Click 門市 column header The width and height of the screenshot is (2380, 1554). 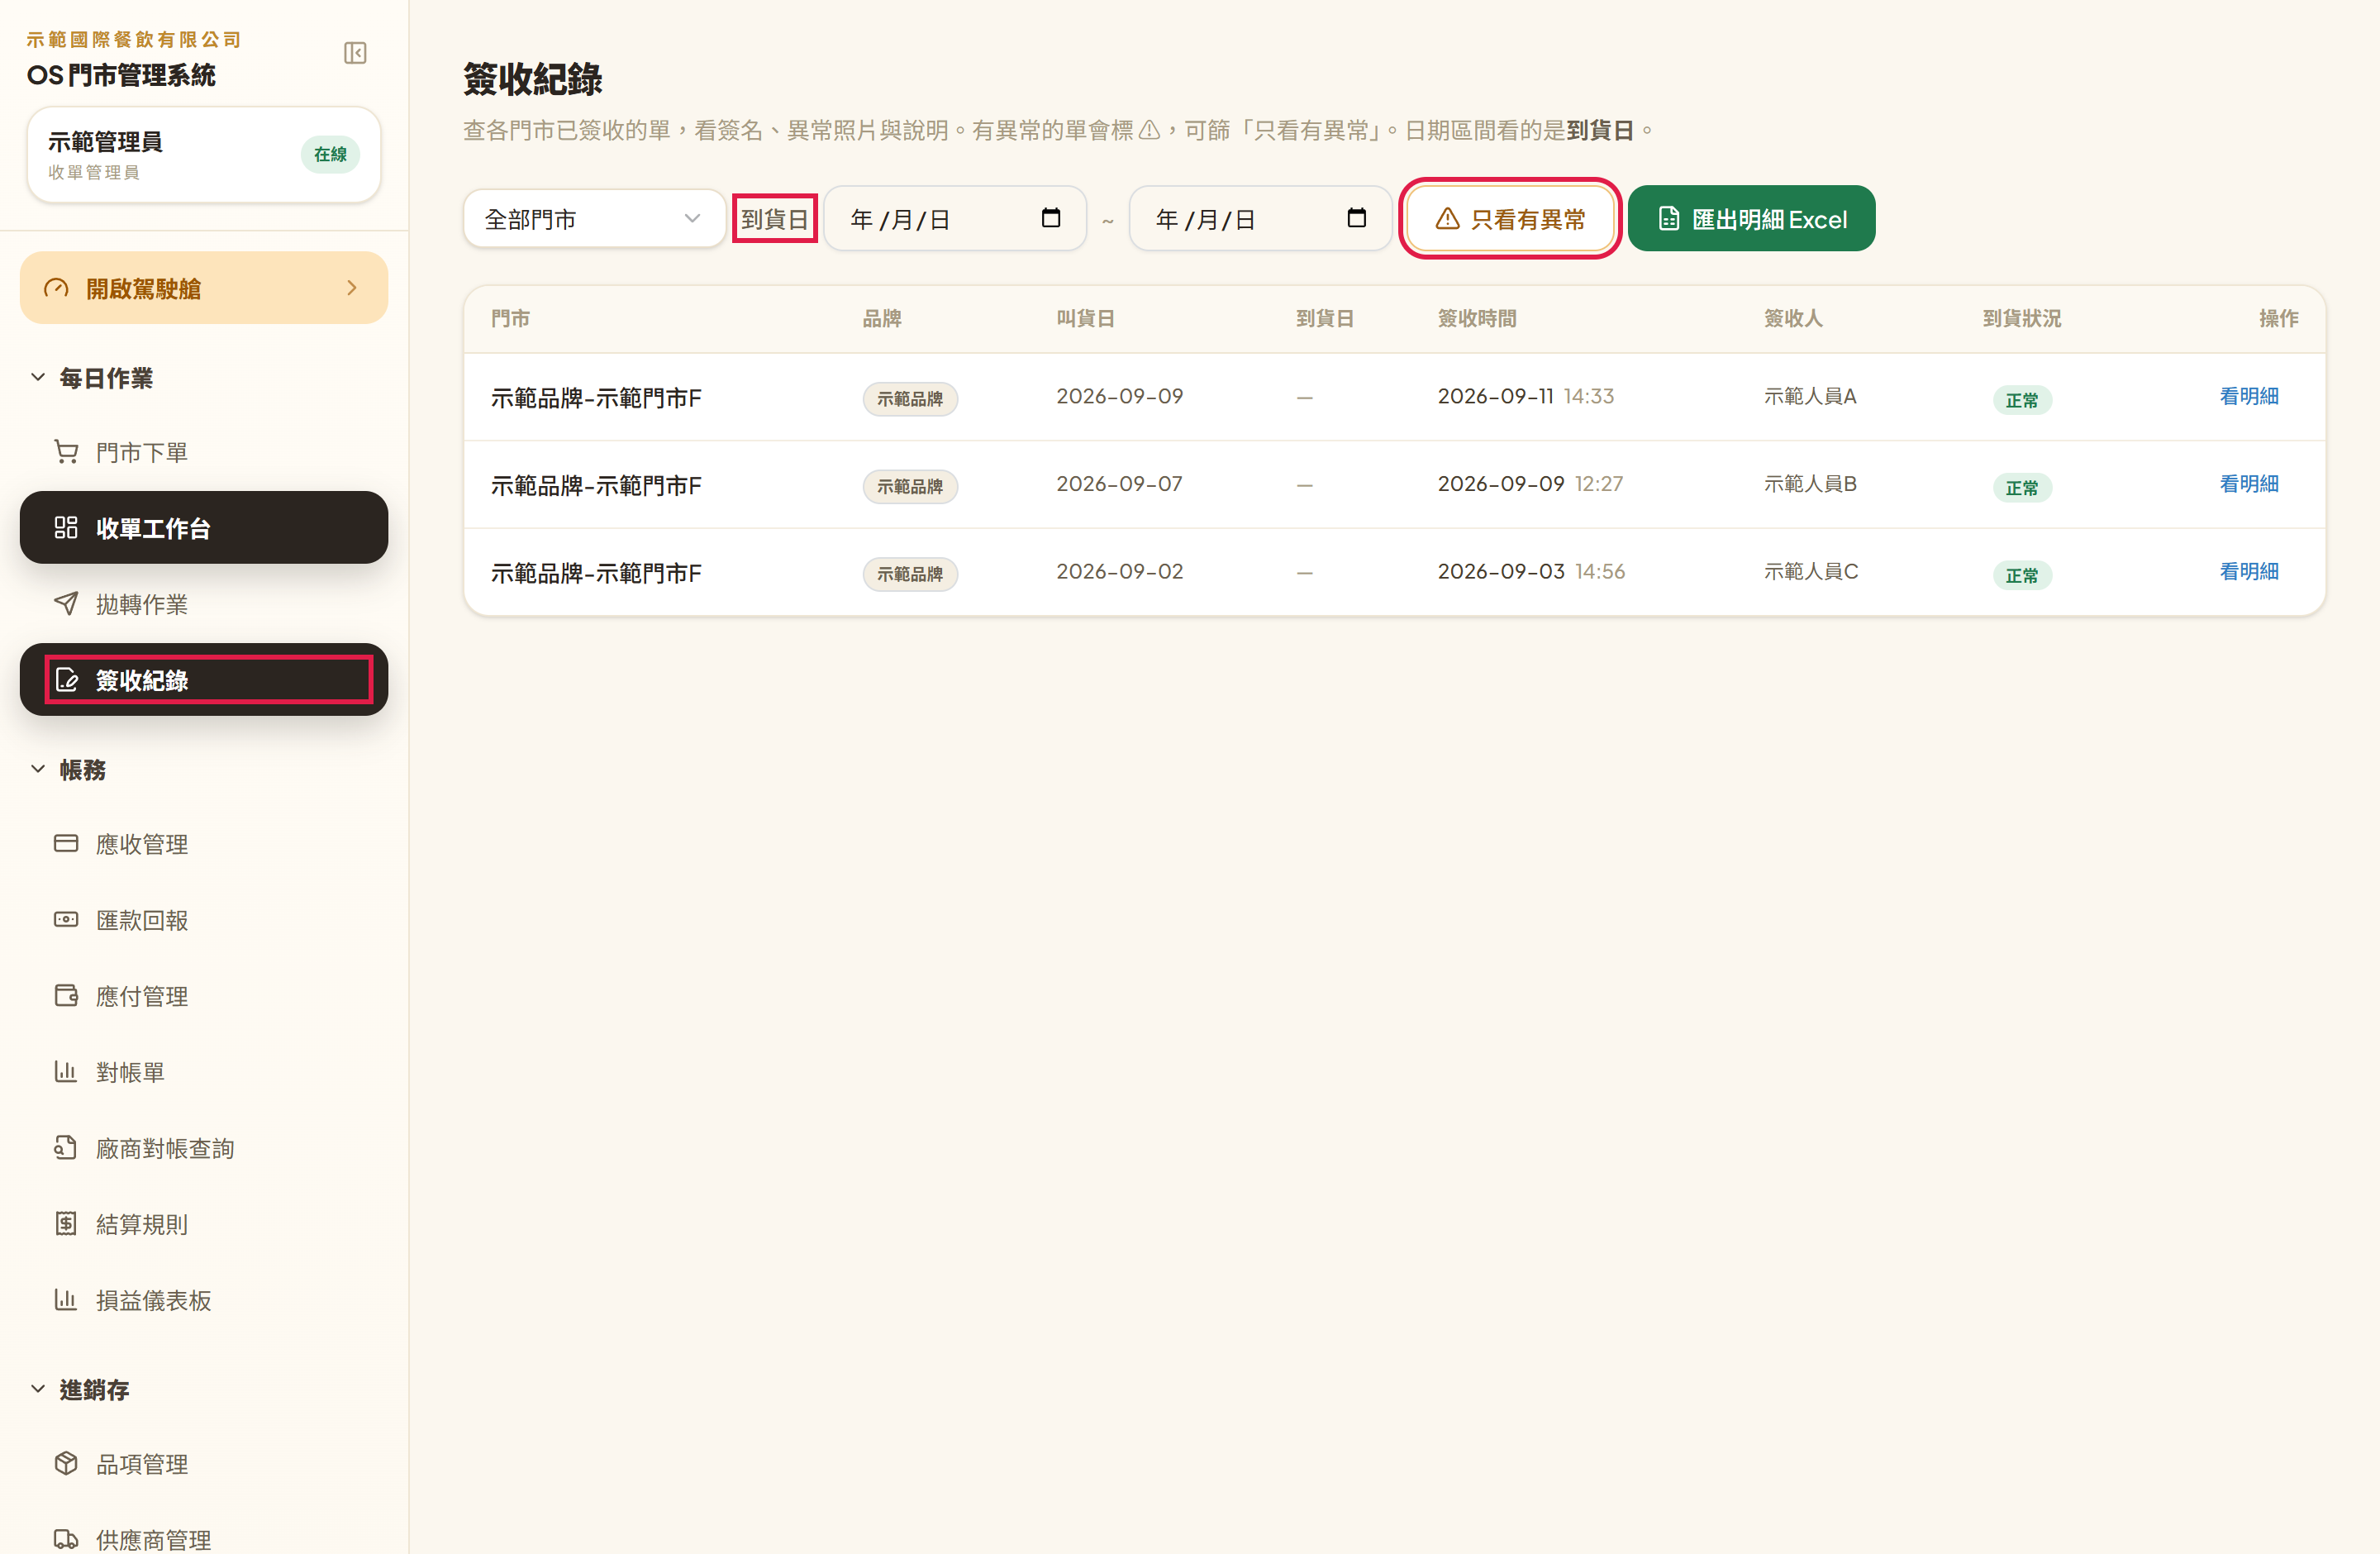(x=510, y=318)
